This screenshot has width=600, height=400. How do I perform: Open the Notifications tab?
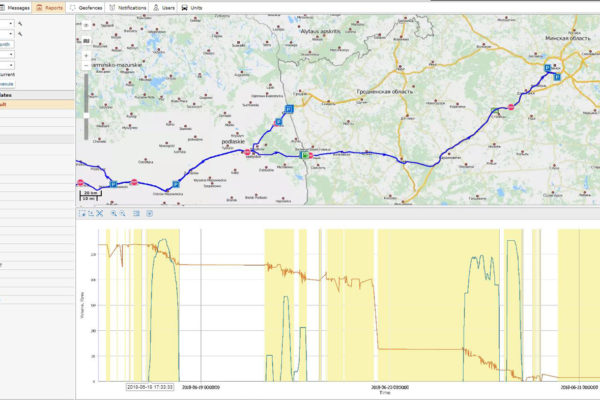pyautogui.click(x=130, y=7)
